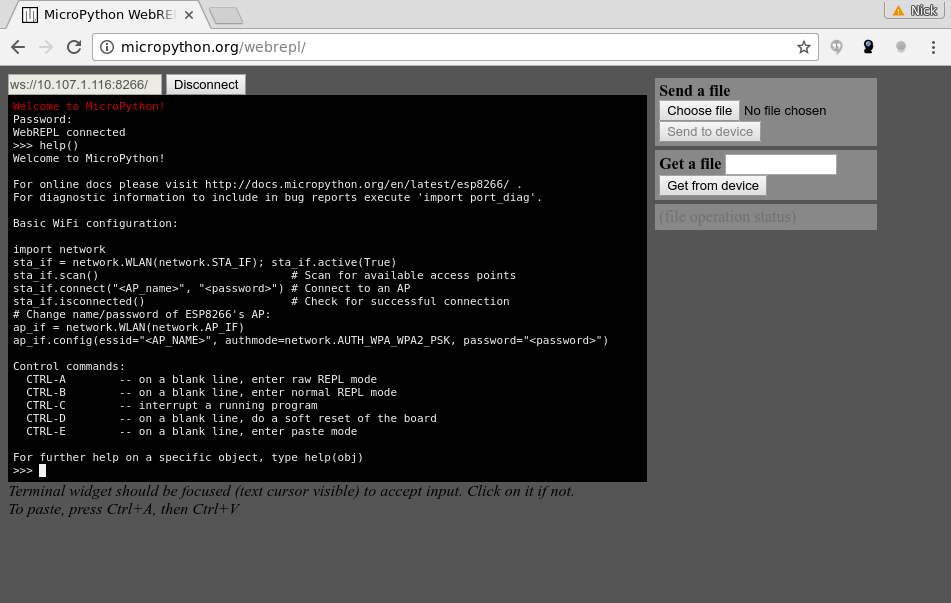The width and height of the screenshot is (951, 603).
Task: Click the webcam extension icon
Action: (868, 47)
